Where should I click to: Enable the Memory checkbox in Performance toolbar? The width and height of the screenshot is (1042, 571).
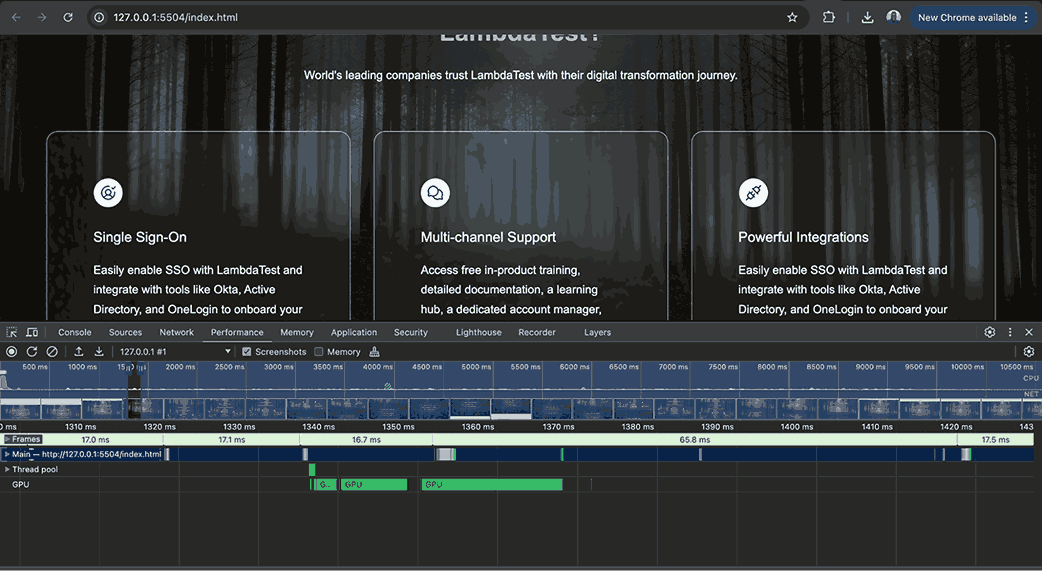point(319,352)
